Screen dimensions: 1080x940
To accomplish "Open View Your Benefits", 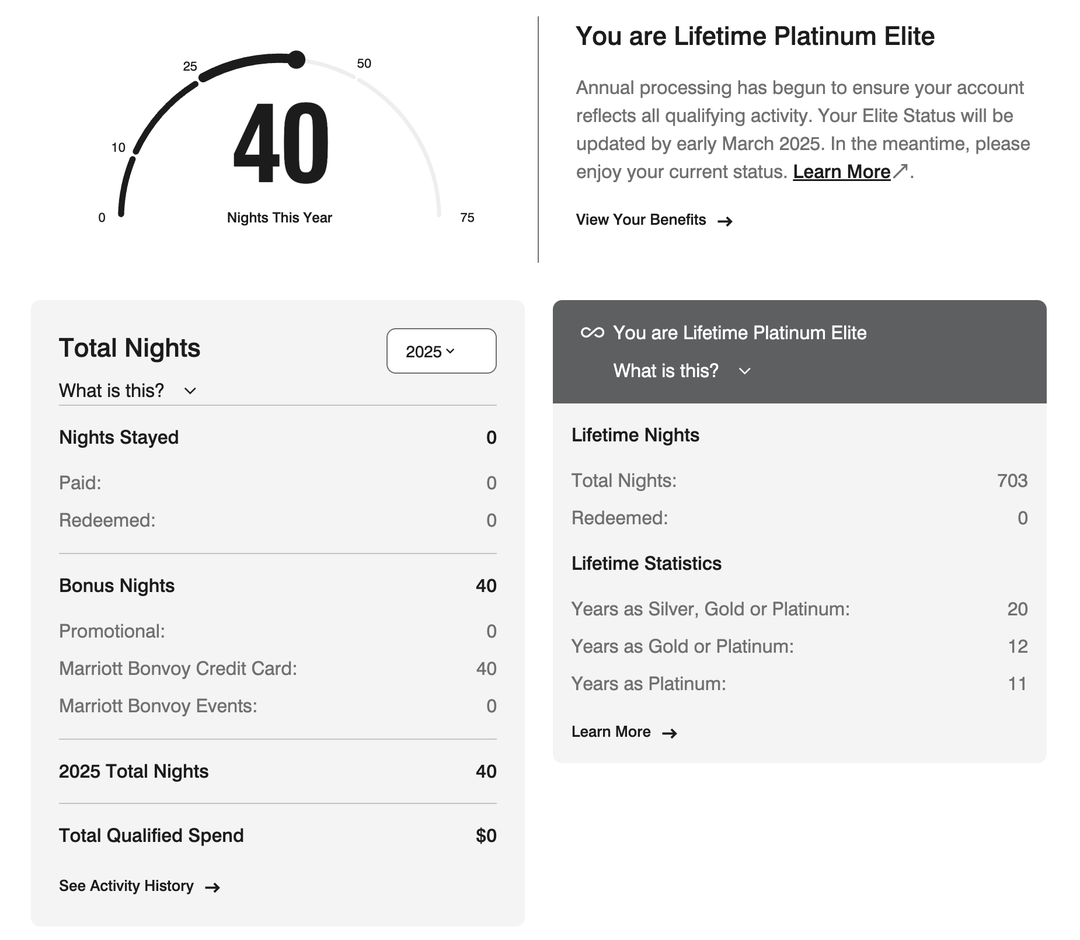I will point(641,220).
